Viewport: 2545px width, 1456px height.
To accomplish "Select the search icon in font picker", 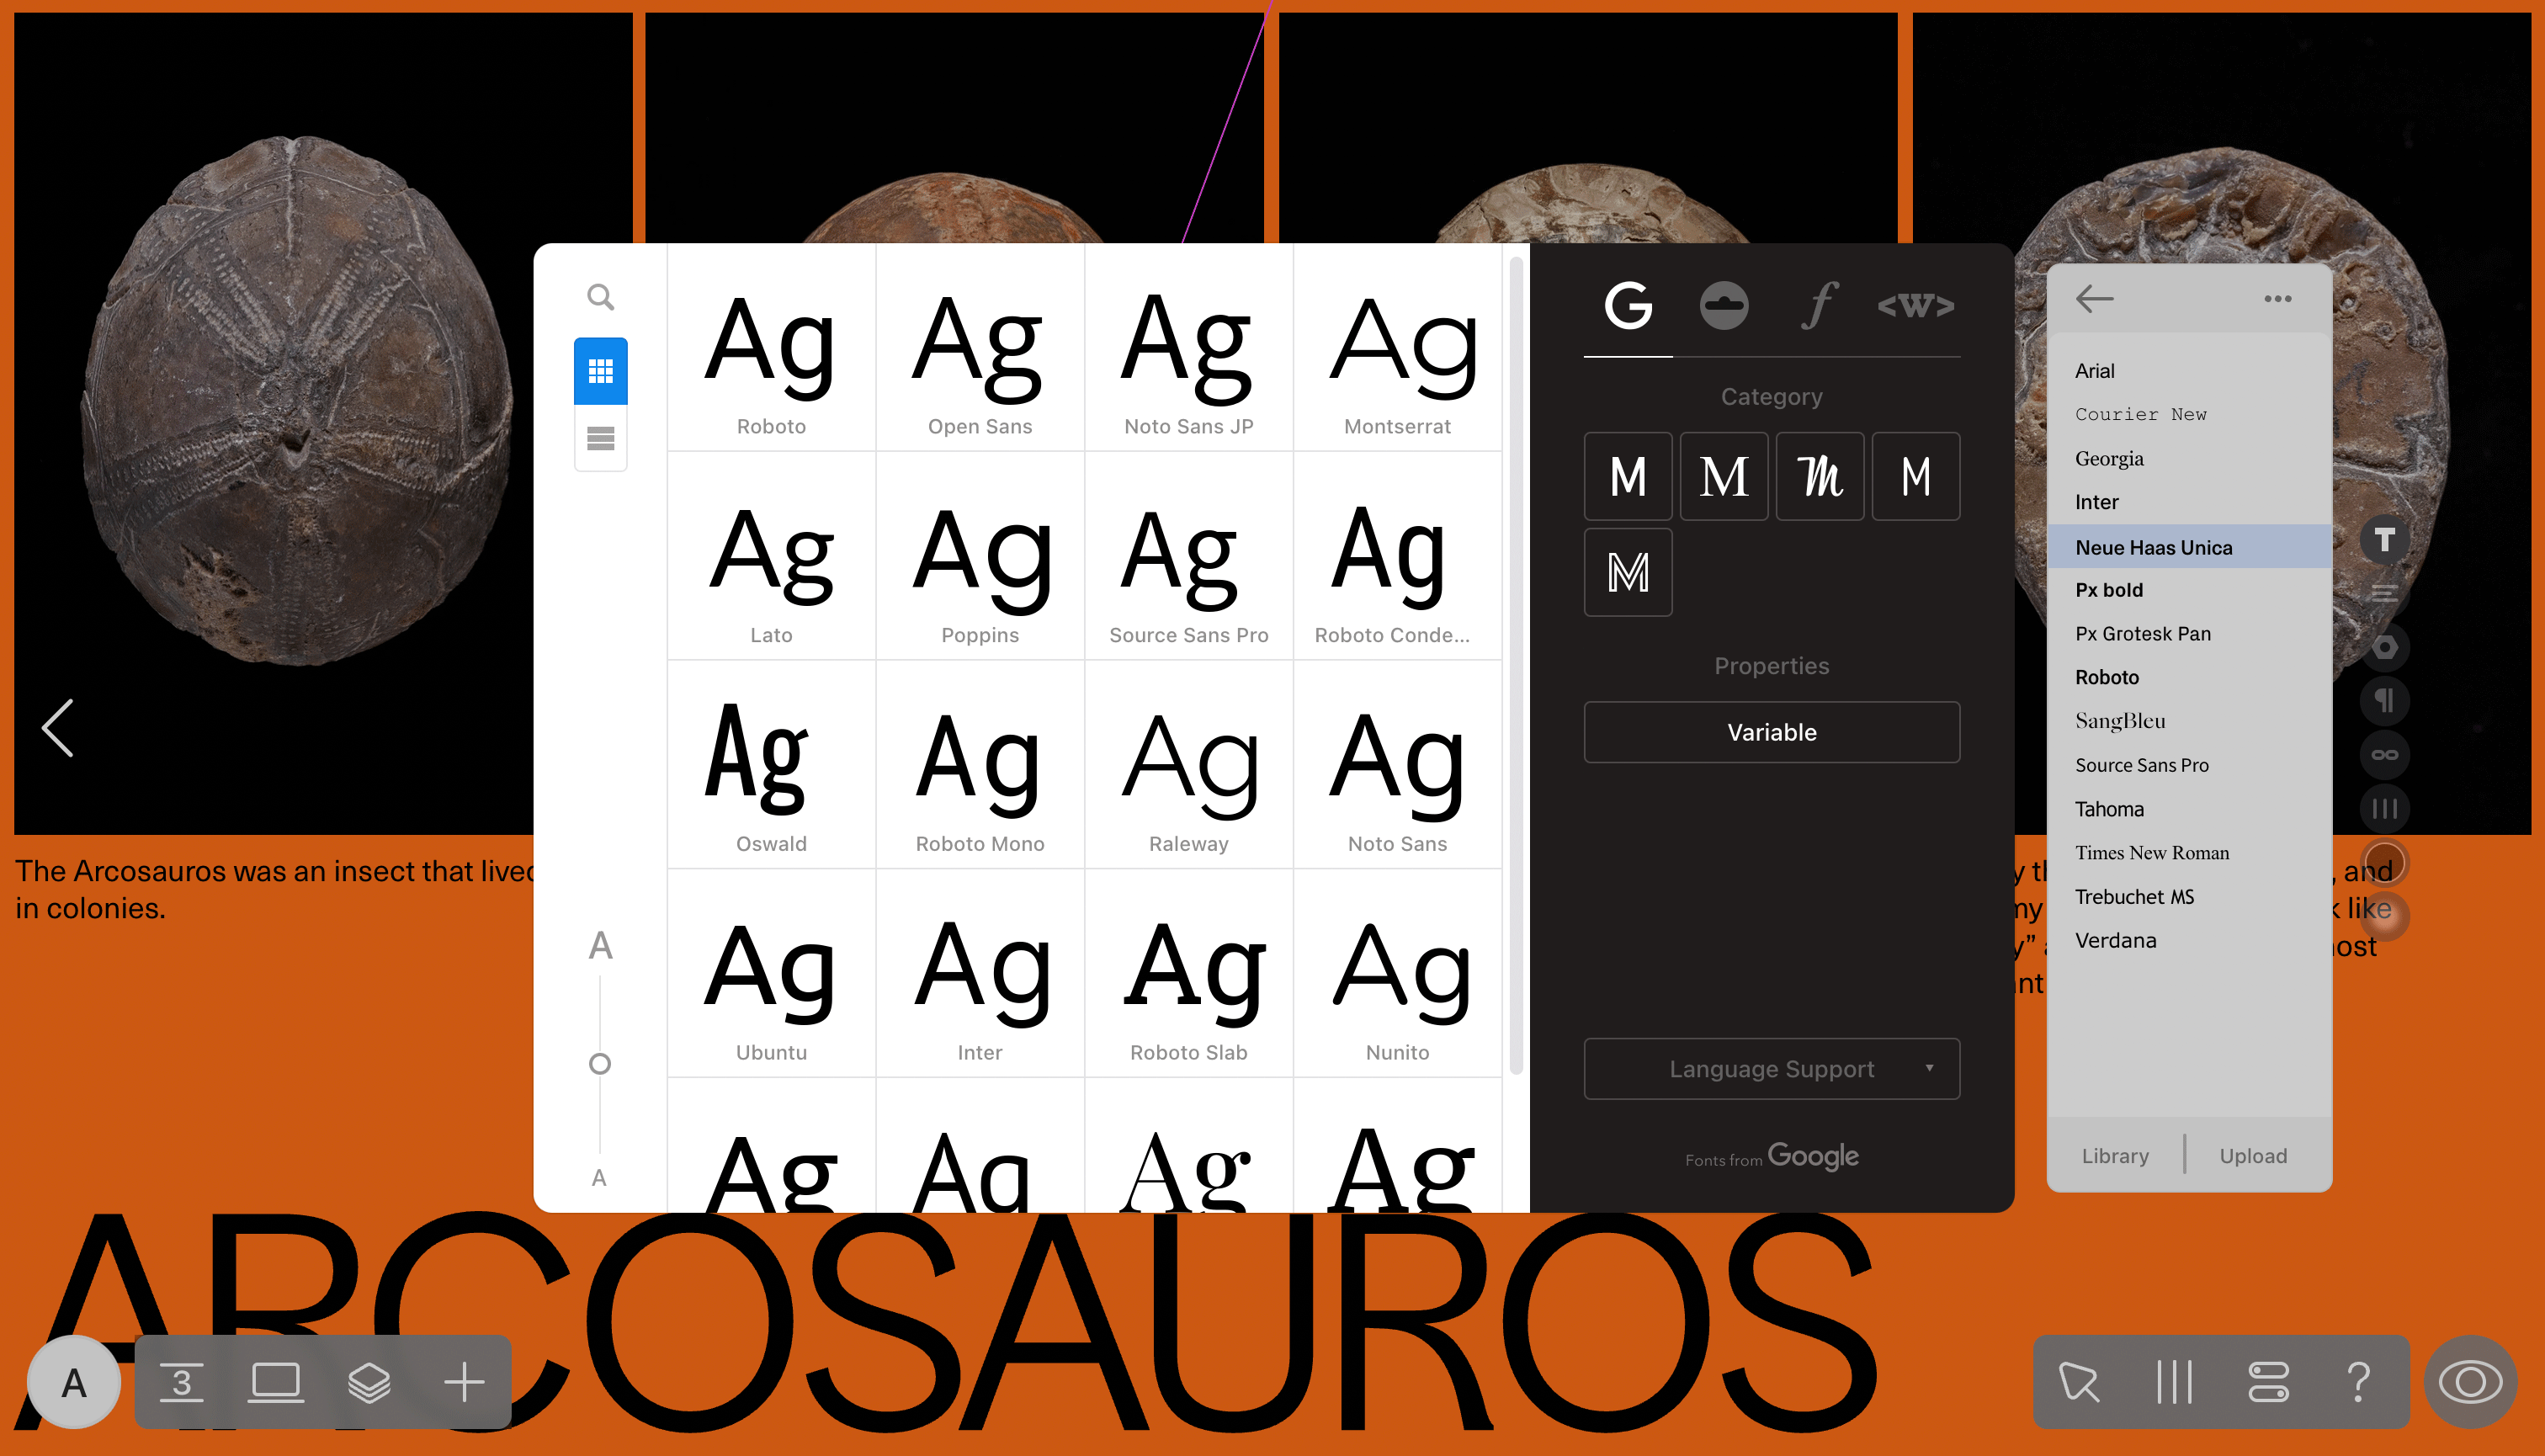I will pyautogui.click(x=601, y=297).
